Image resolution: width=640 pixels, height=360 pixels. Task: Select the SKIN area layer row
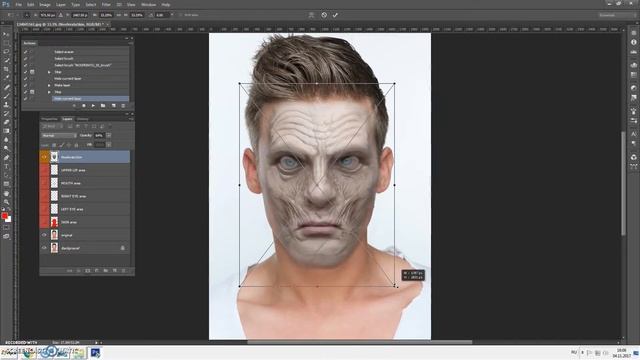[x=85, y=222]
